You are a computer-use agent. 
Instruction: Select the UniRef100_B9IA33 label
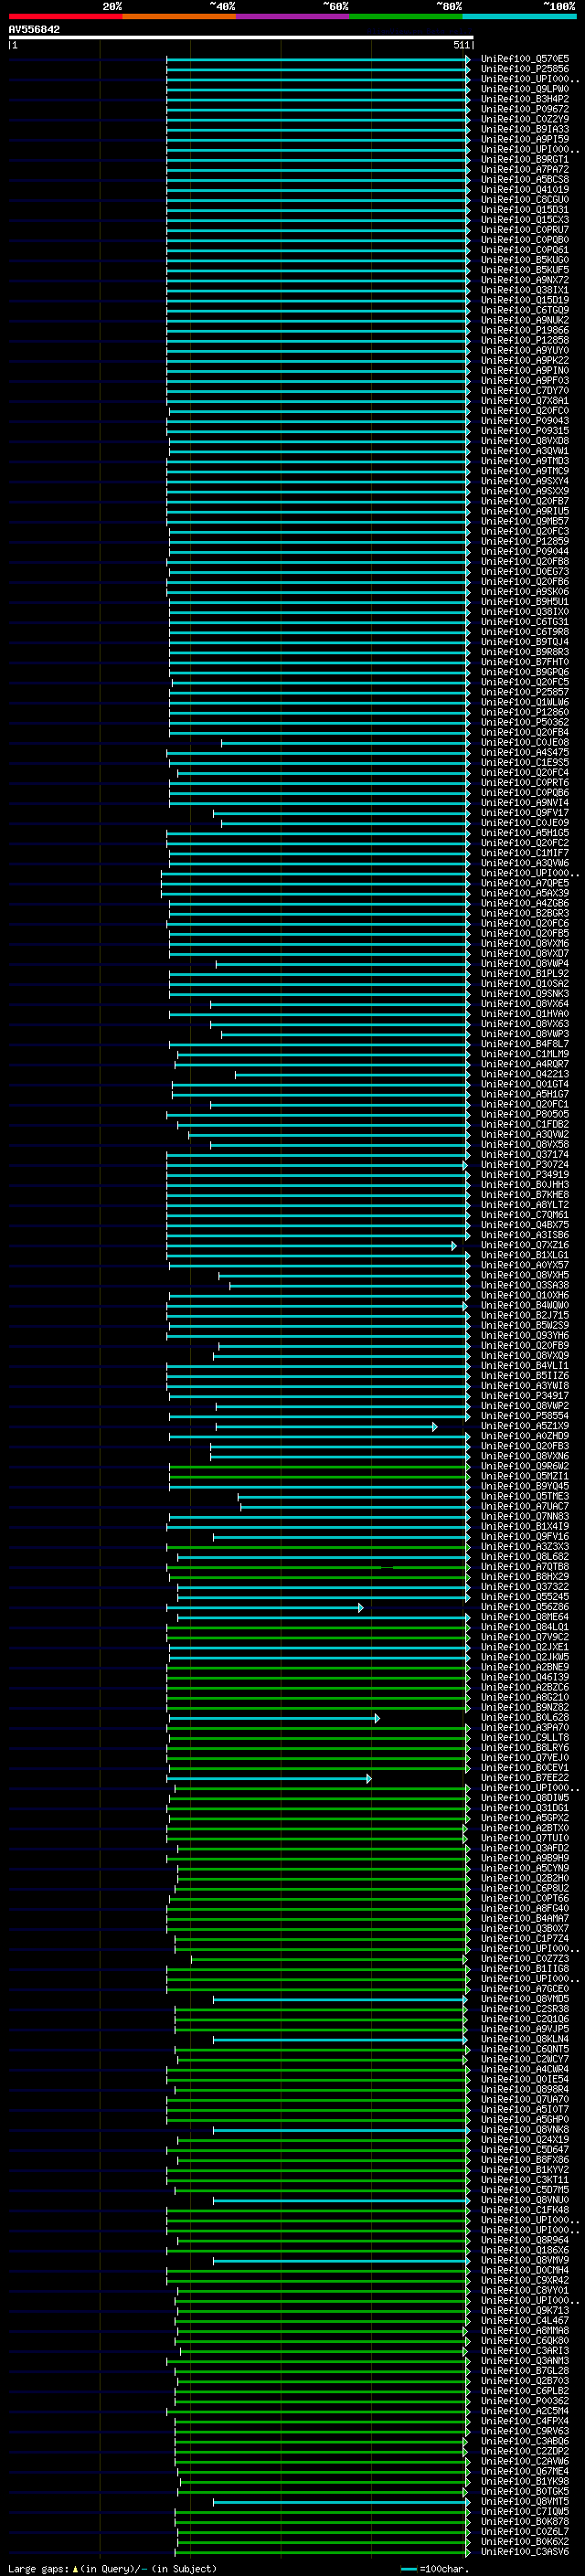524,129
